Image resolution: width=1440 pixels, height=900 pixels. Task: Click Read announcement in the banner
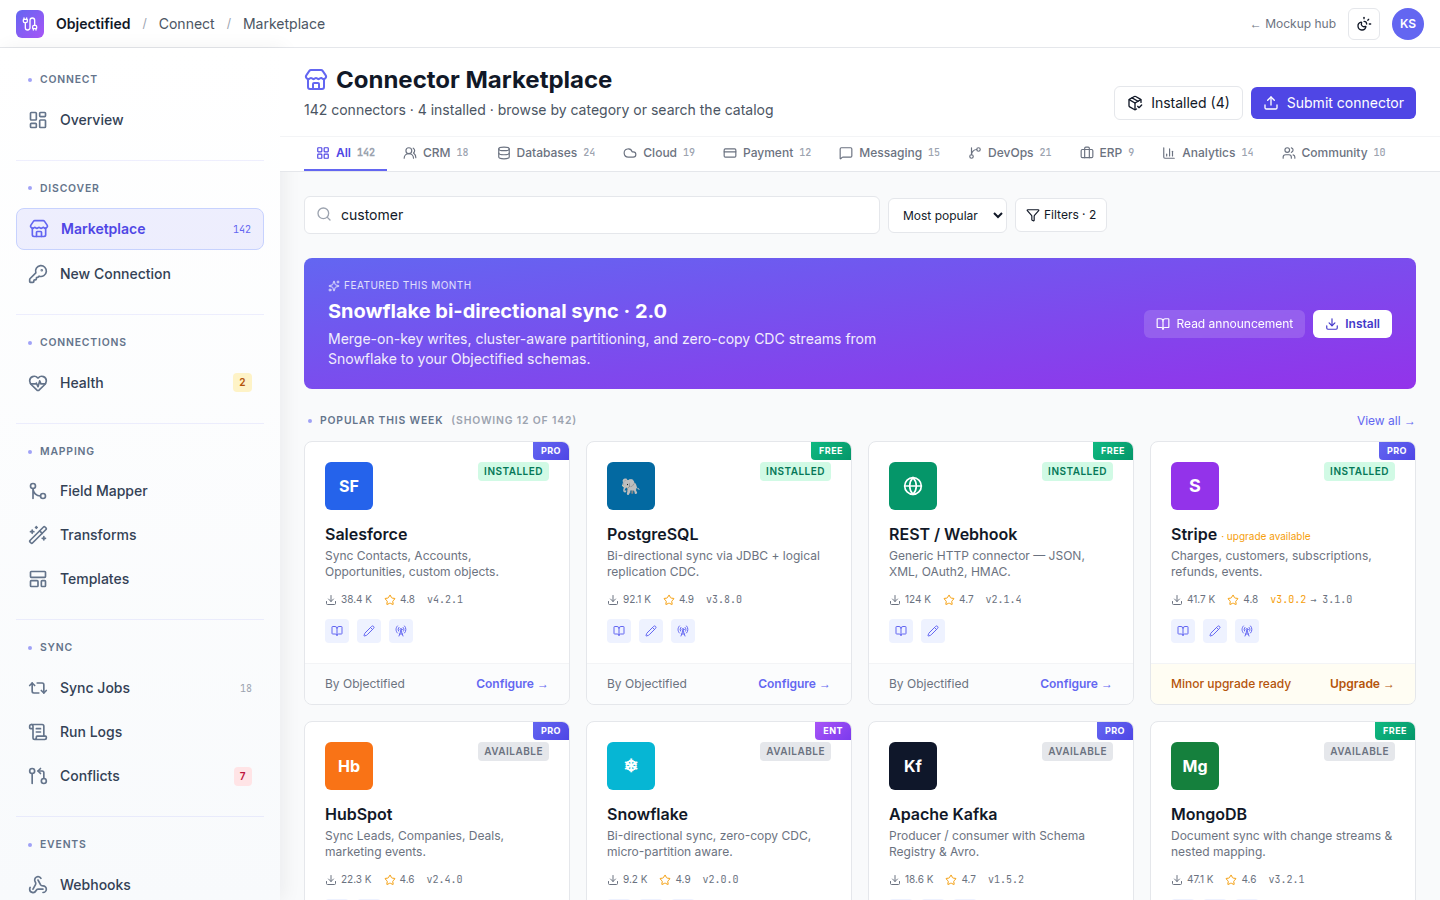coord(1224,324)
